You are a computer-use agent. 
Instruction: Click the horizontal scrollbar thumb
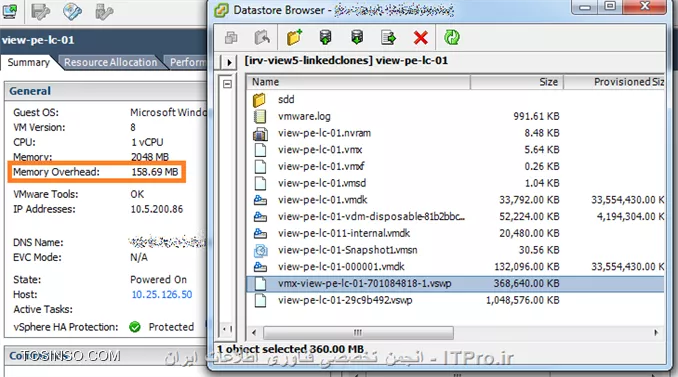[358, 332]
